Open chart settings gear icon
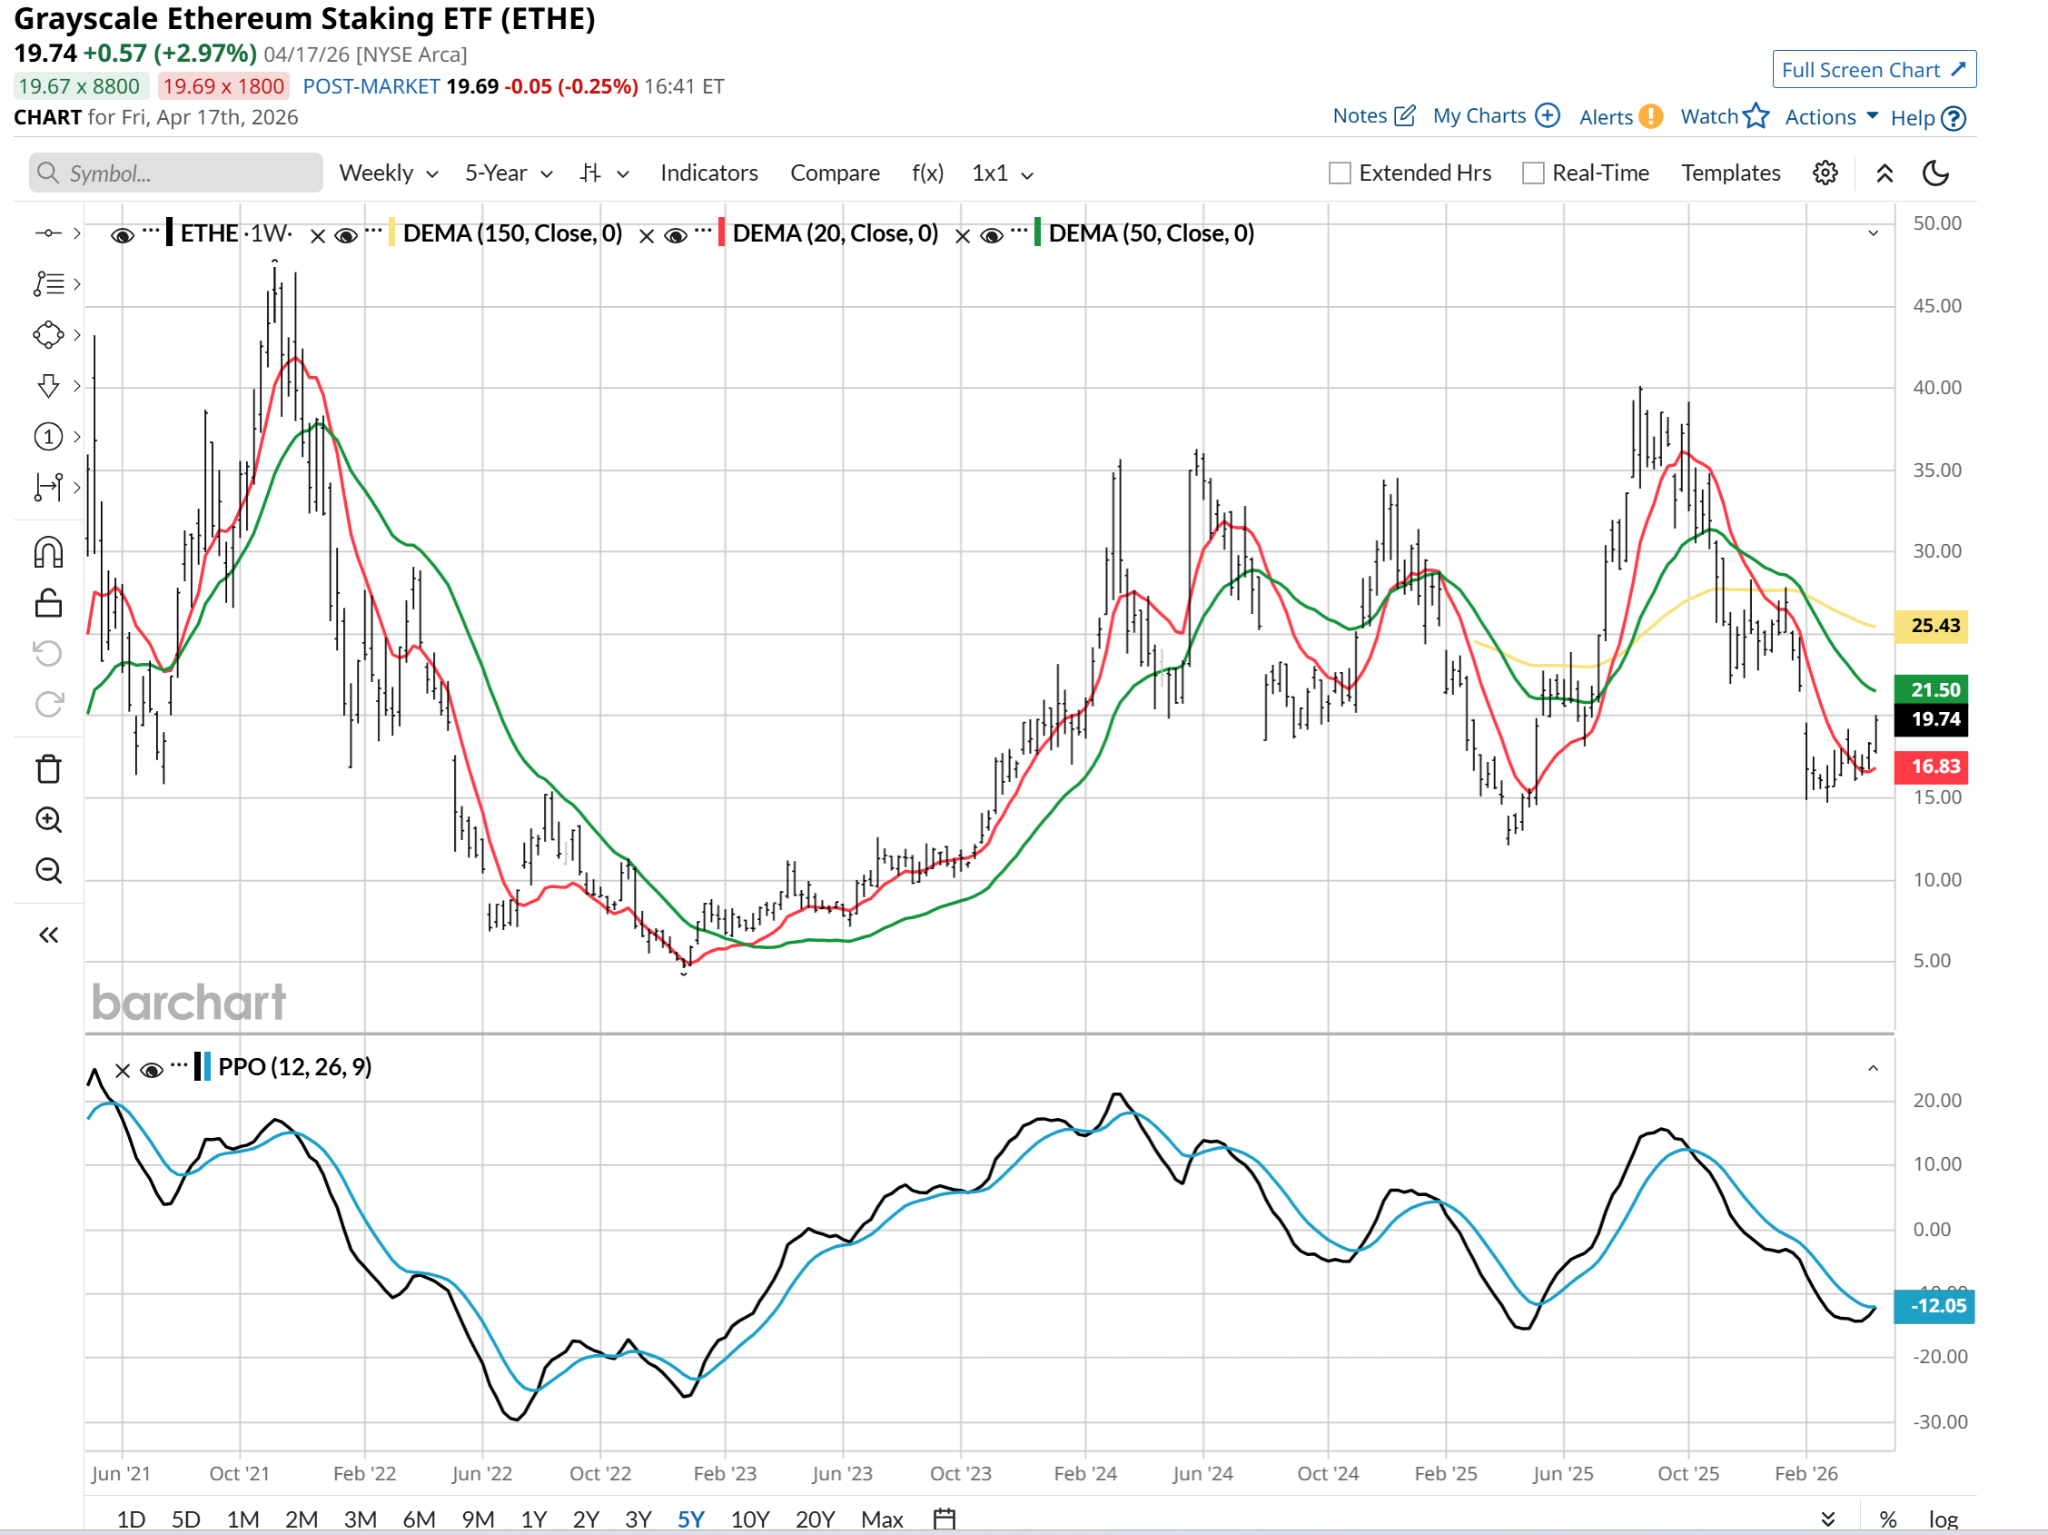2048x1535 pixels. [1825, 173]
